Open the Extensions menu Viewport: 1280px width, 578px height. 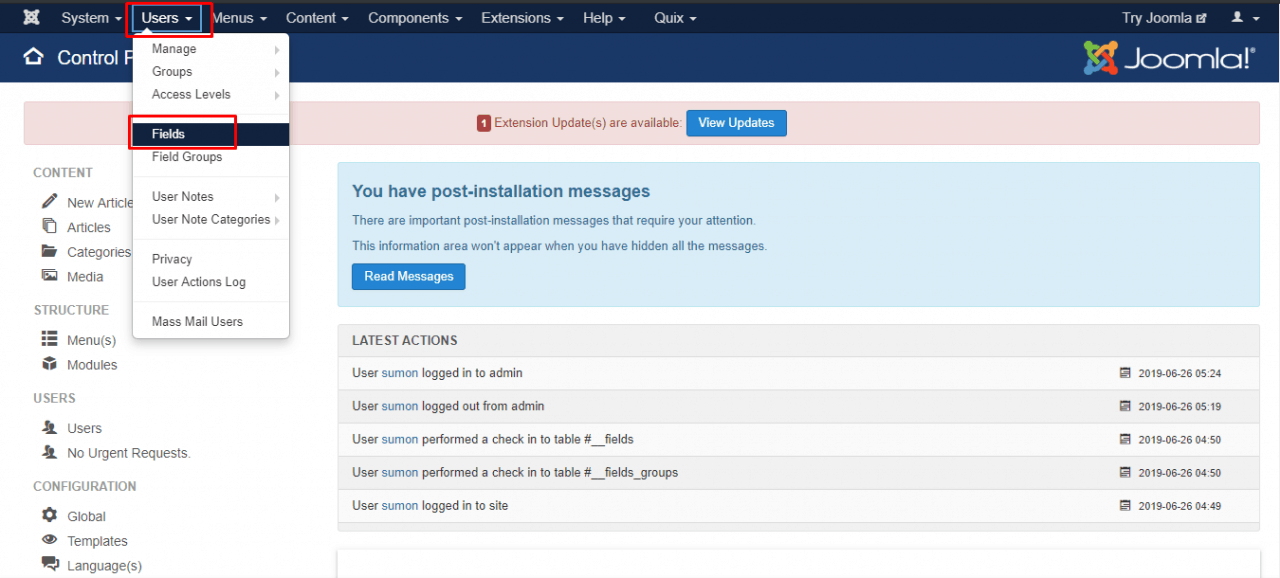pyautogui.click(x=516, y=17)
